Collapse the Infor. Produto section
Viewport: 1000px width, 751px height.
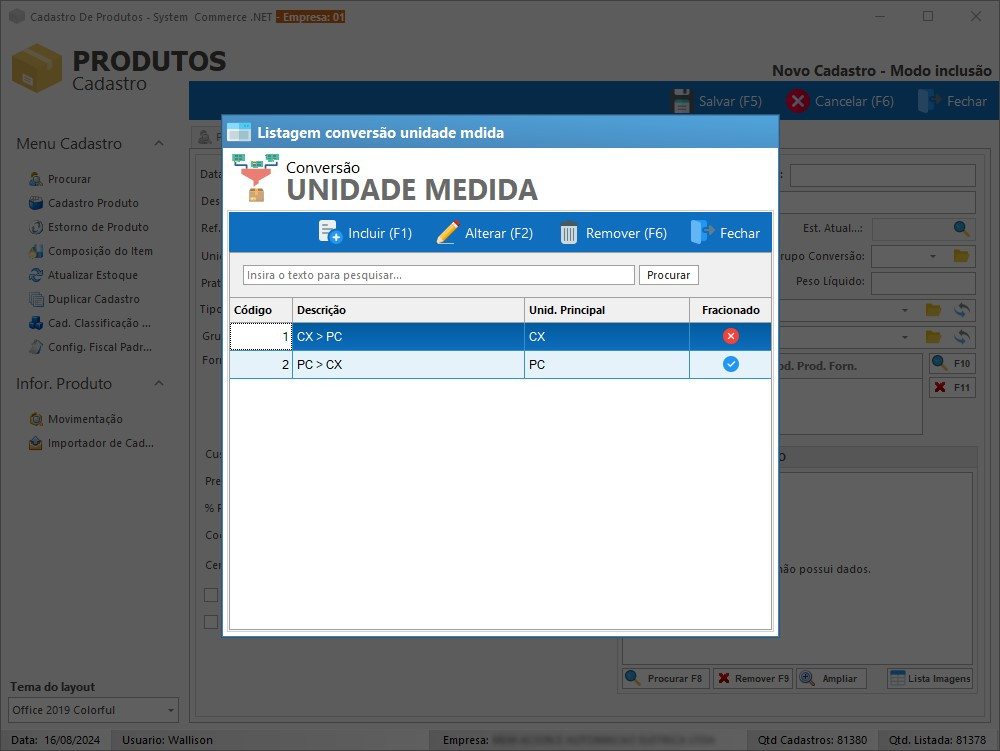(158, 383)
